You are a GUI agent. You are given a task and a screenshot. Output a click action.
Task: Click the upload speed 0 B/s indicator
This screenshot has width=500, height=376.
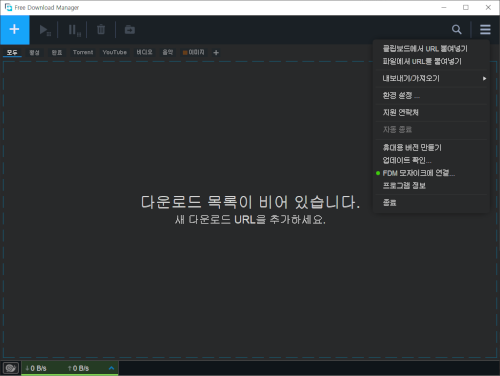click(78, 368)
